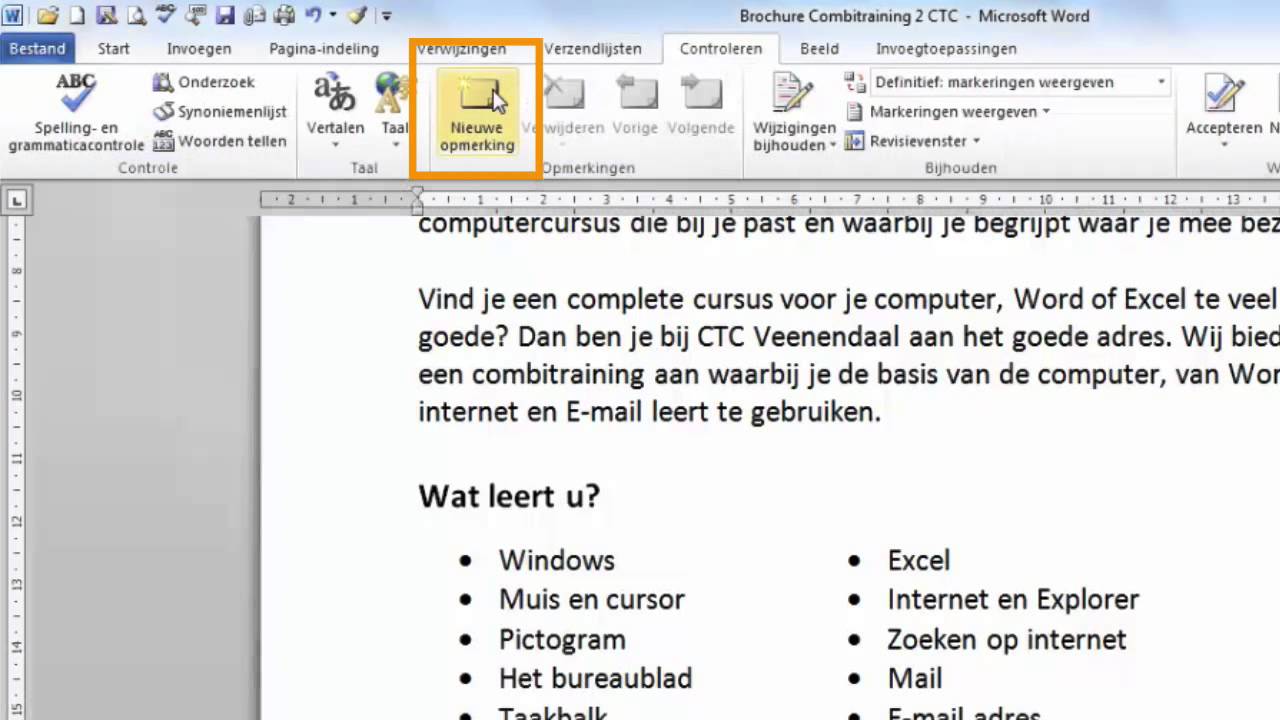Click the quick print printer icon

(284, 15)
